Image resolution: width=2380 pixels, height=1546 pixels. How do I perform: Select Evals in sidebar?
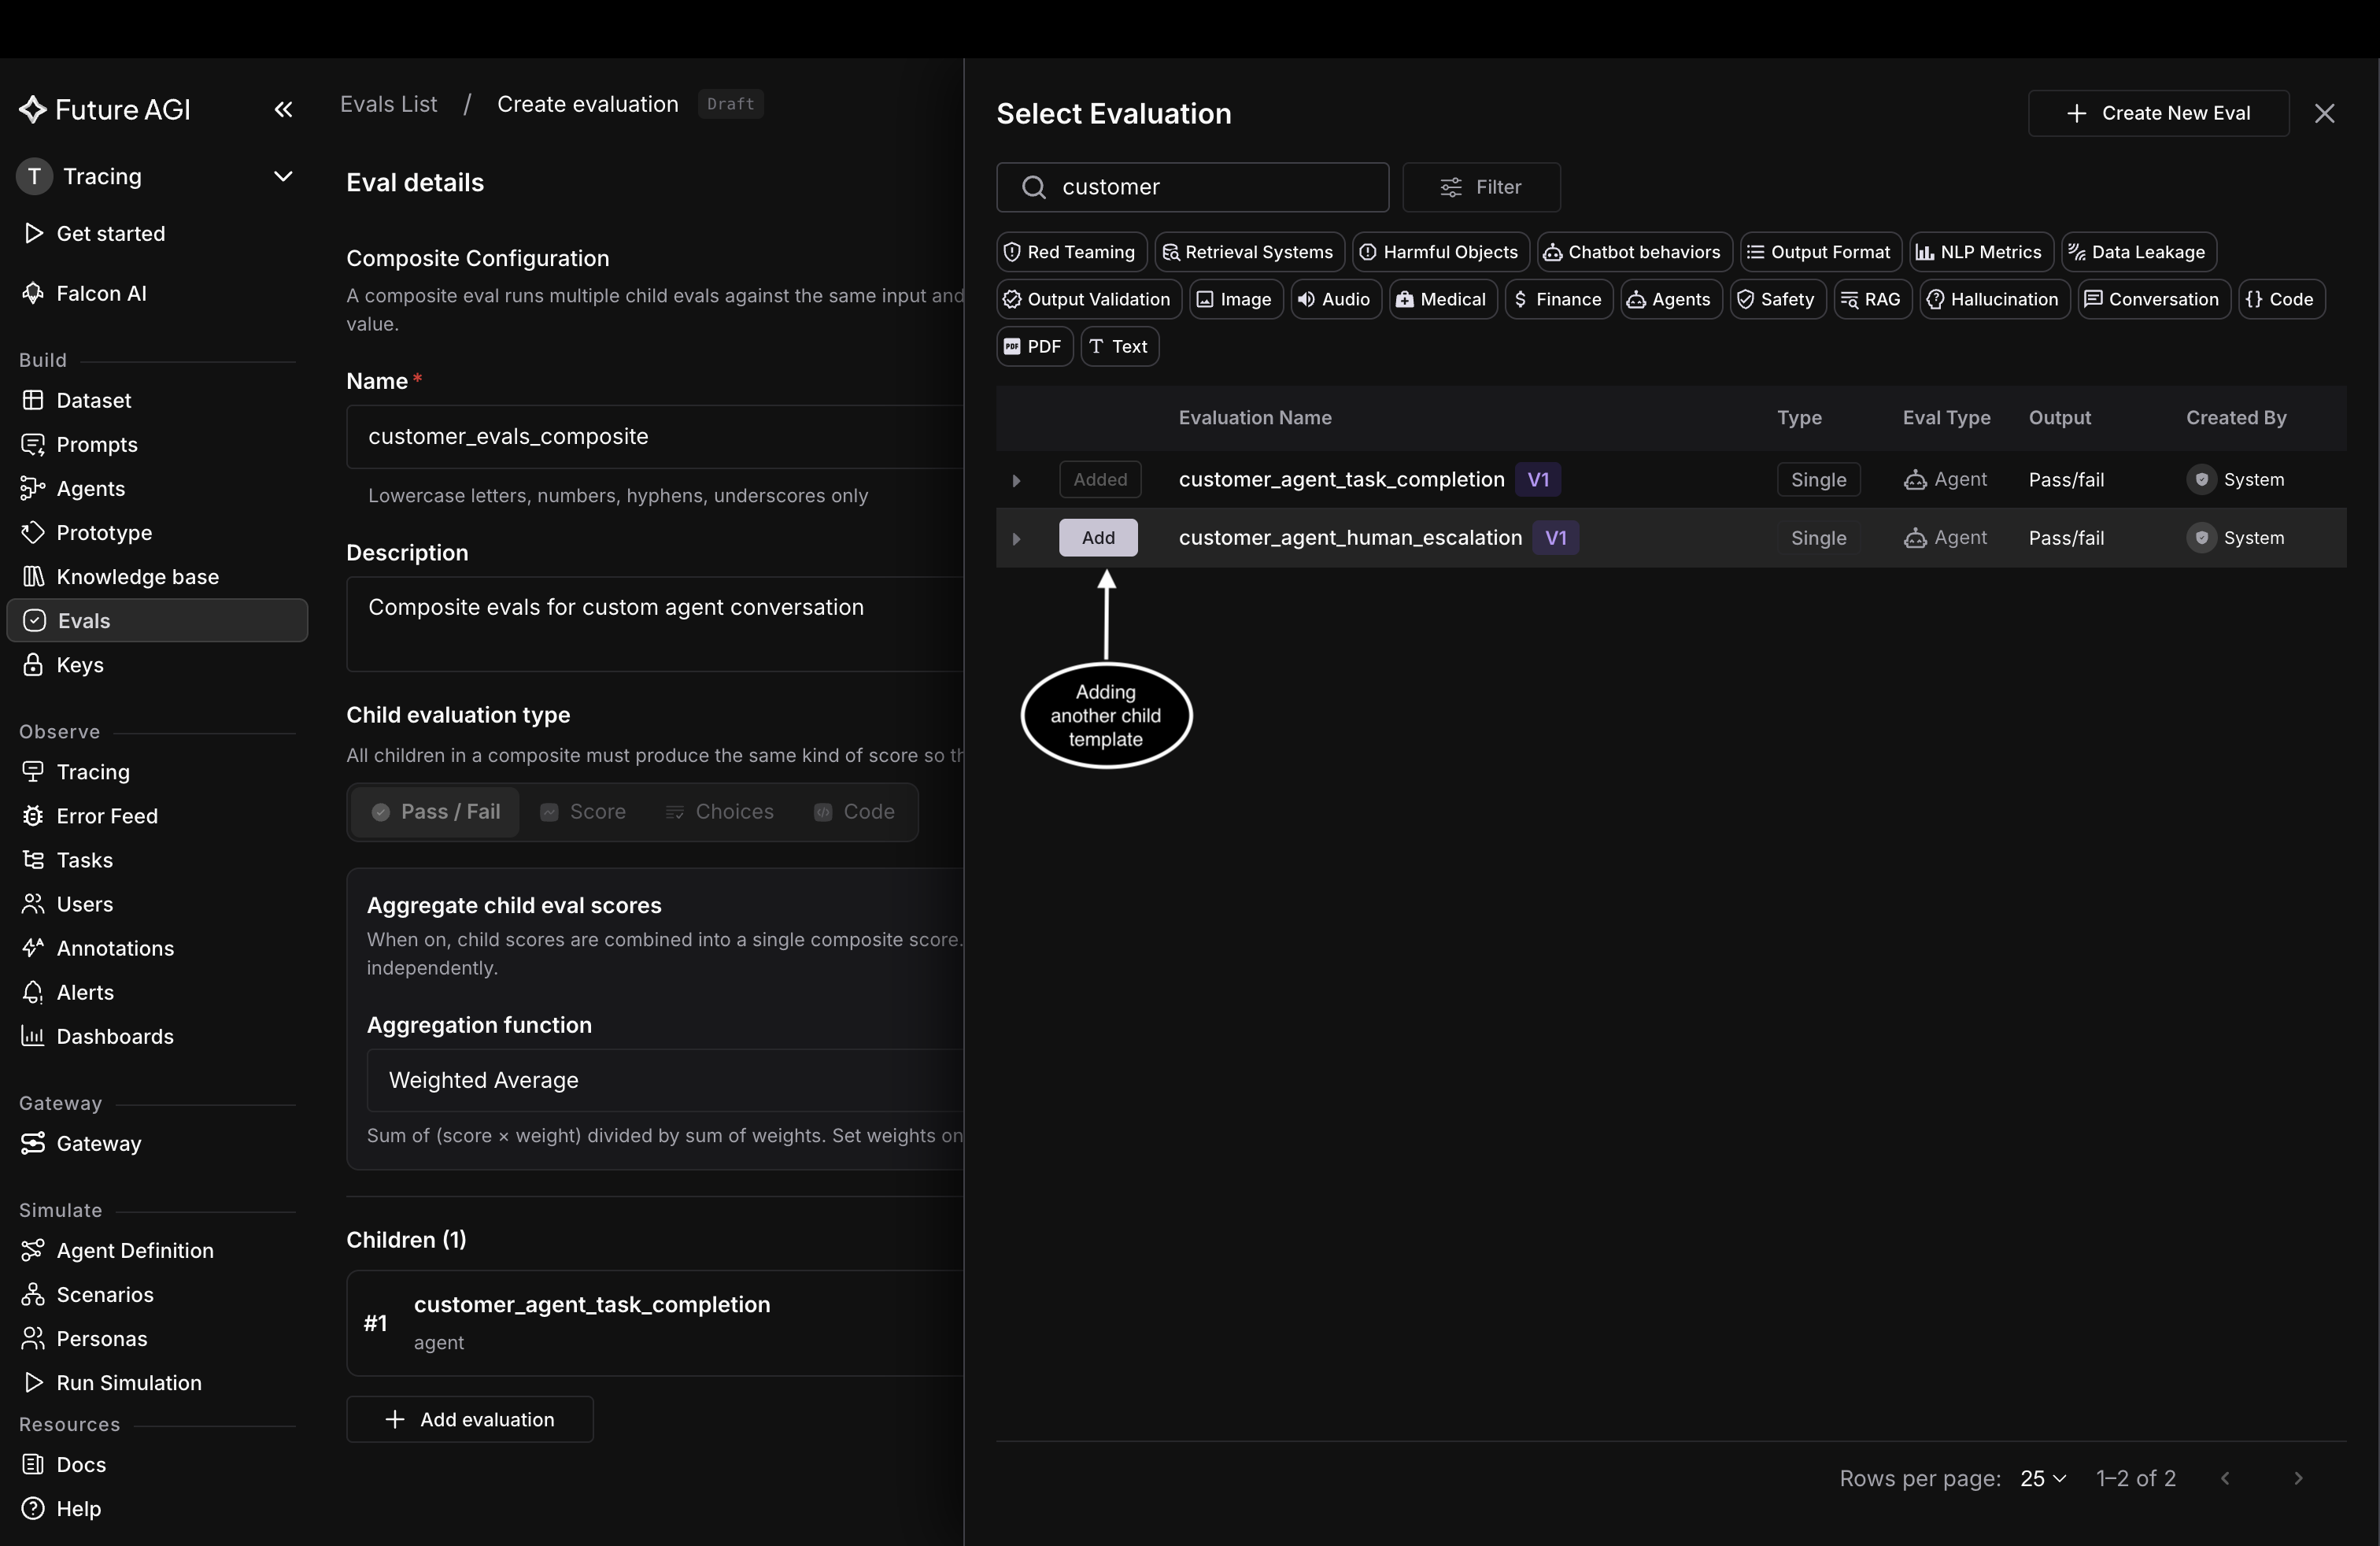coord(157,620)
